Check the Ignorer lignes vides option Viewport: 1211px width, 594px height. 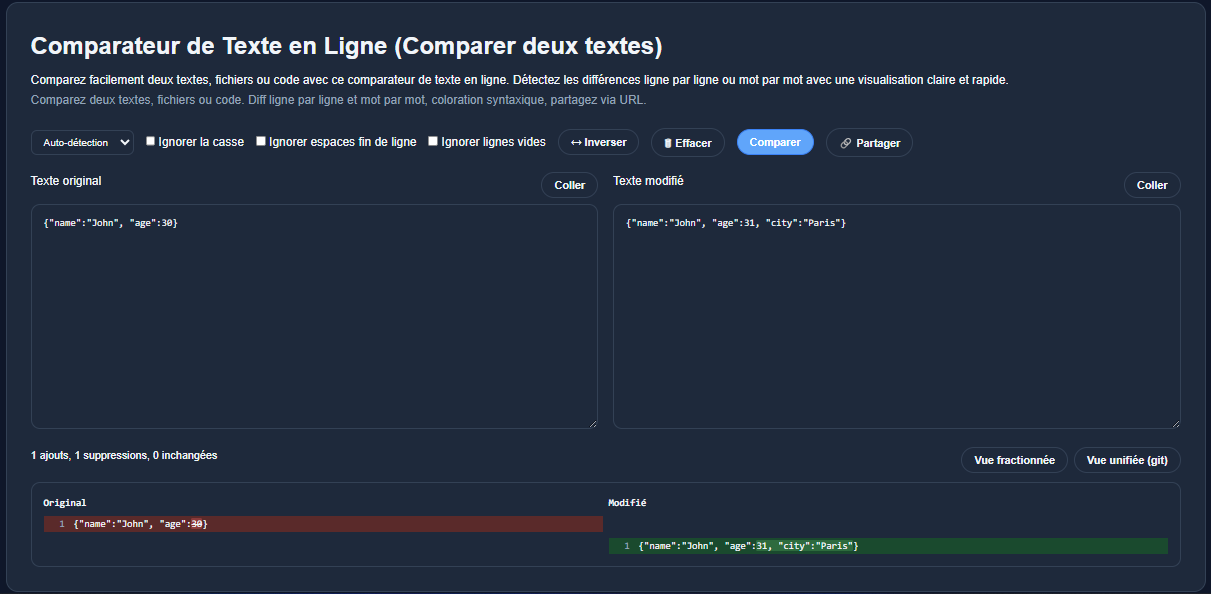[433, 141]
